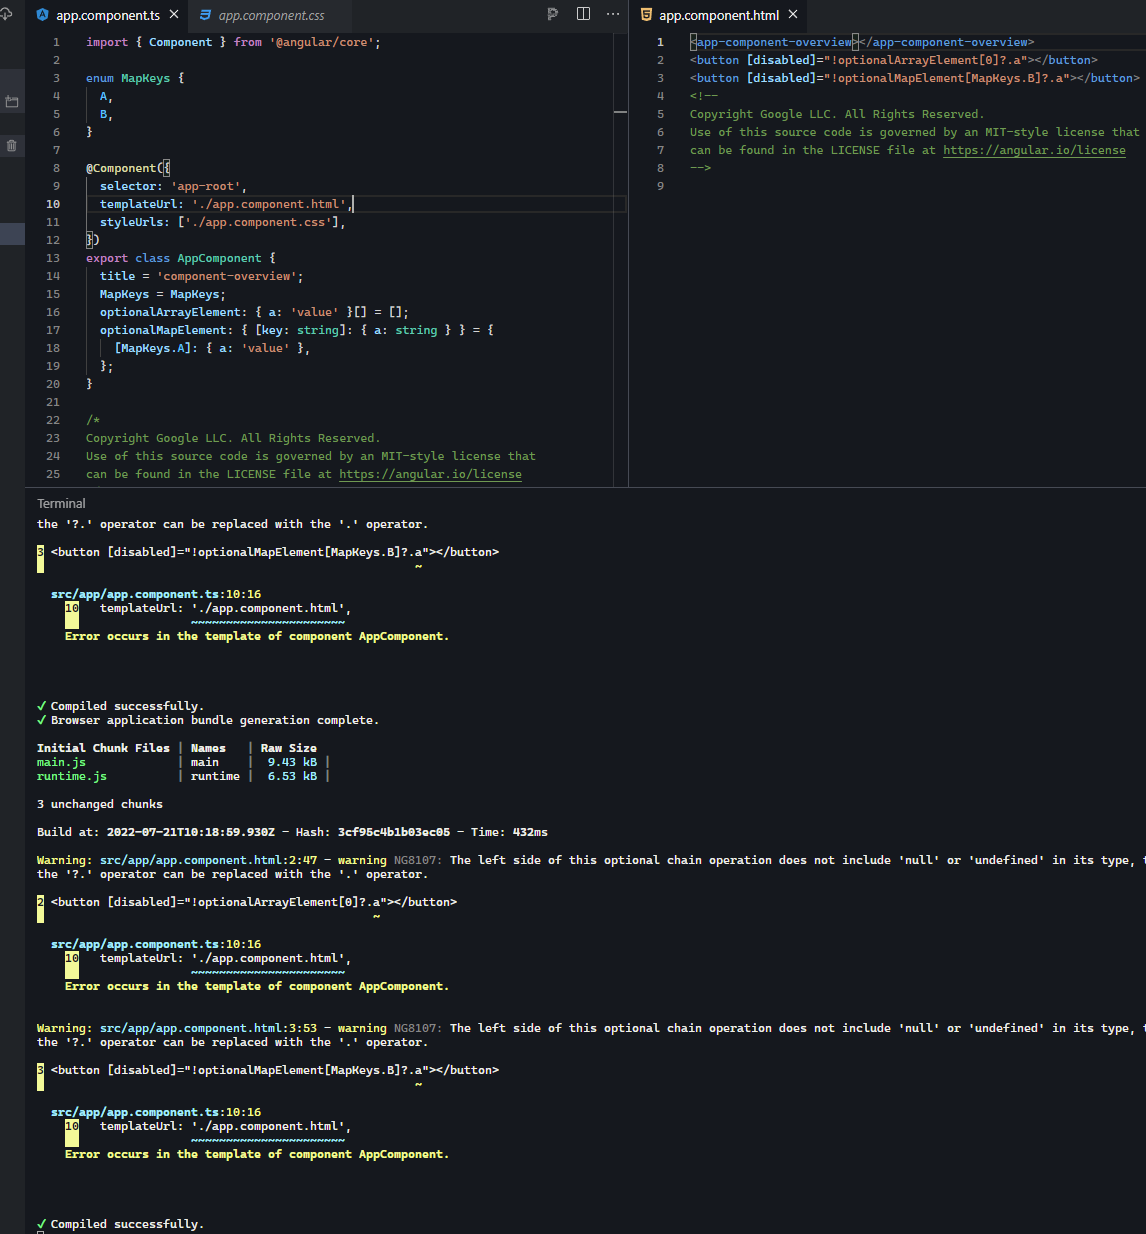The width and height of the screenshot is (1146, 1234).
Task: Click the app-component-overview tag in html editor
Action: (x=862, y=42)
